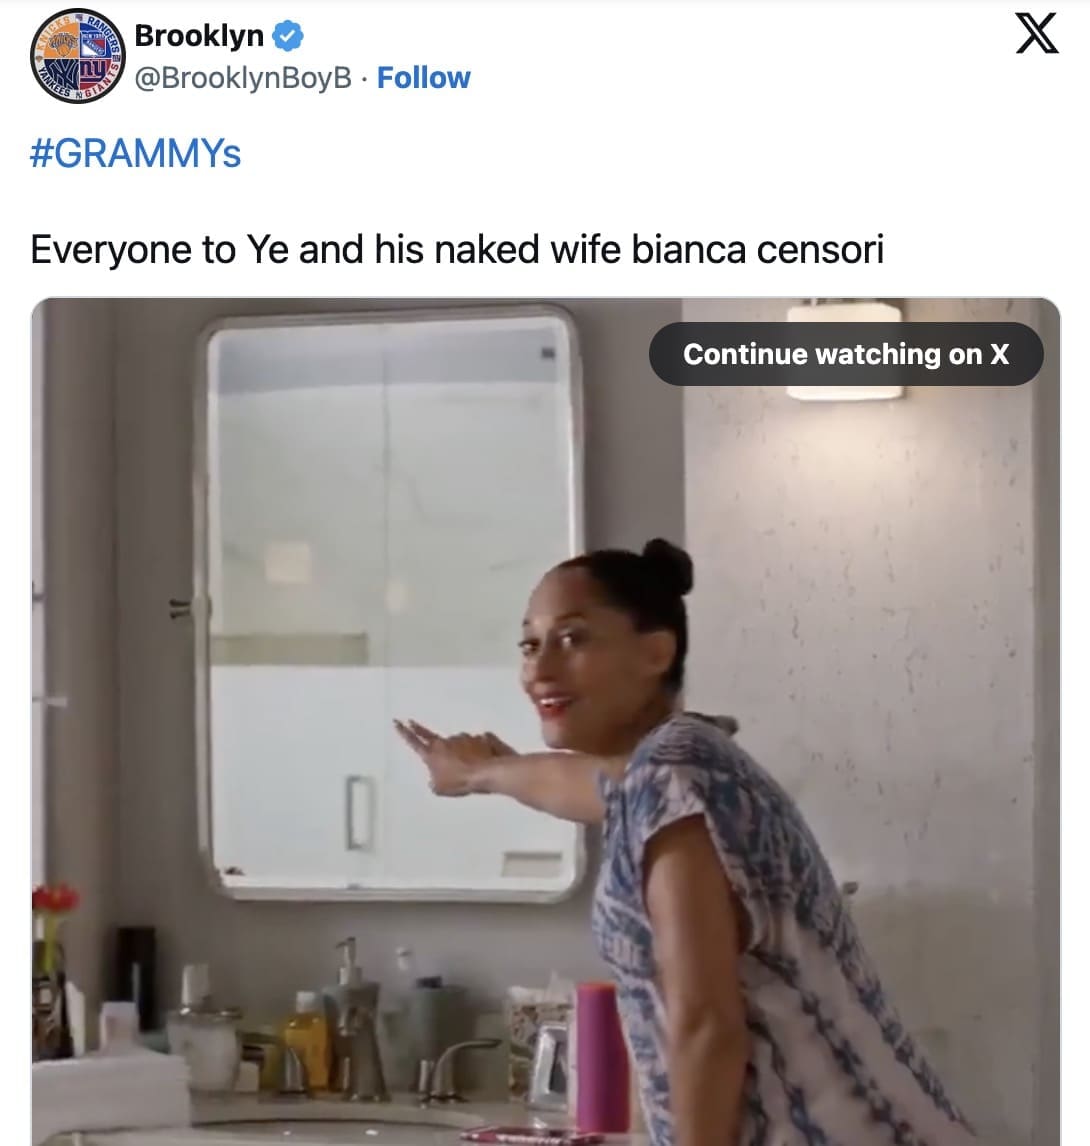Open the Brooklyn profile avatar
The image size is (1090, 1146).
tap(77, 56)
